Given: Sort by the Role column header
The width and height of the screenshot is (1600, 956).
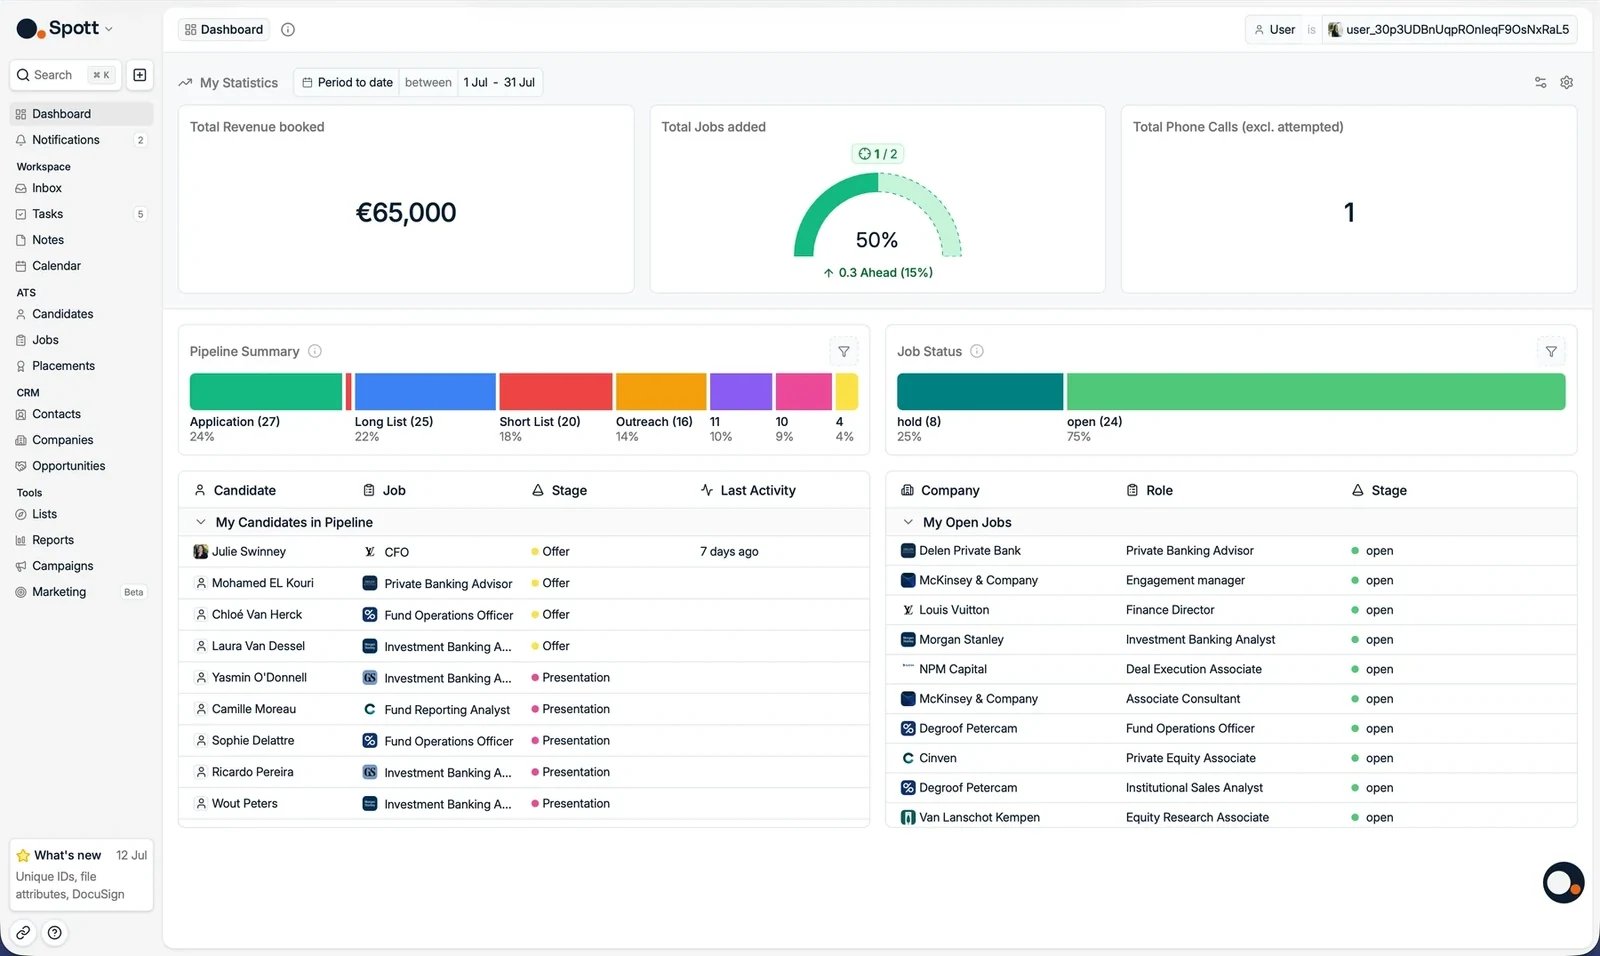Looking at the screenshot, I should click(1149, 490).
